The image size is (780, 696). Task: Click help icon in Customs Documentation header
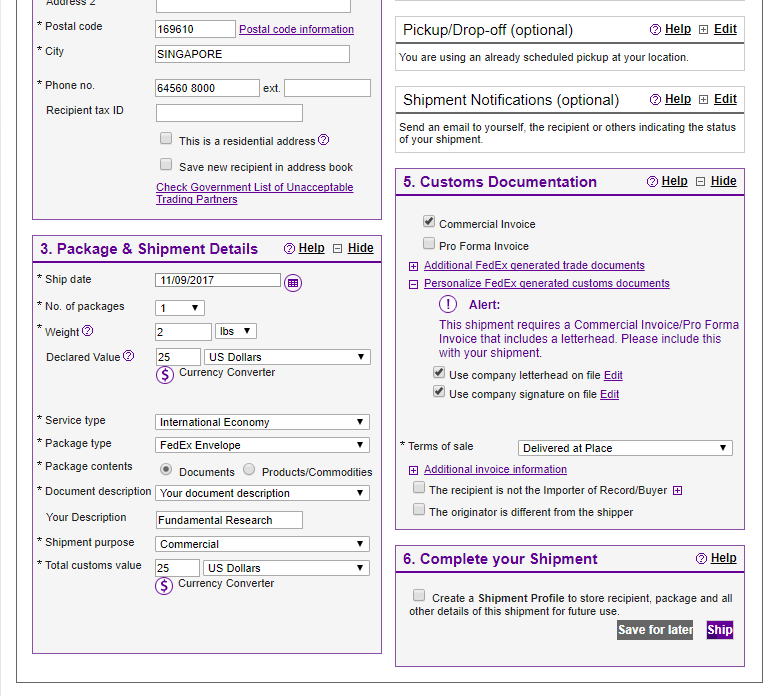tap(652, 182)
